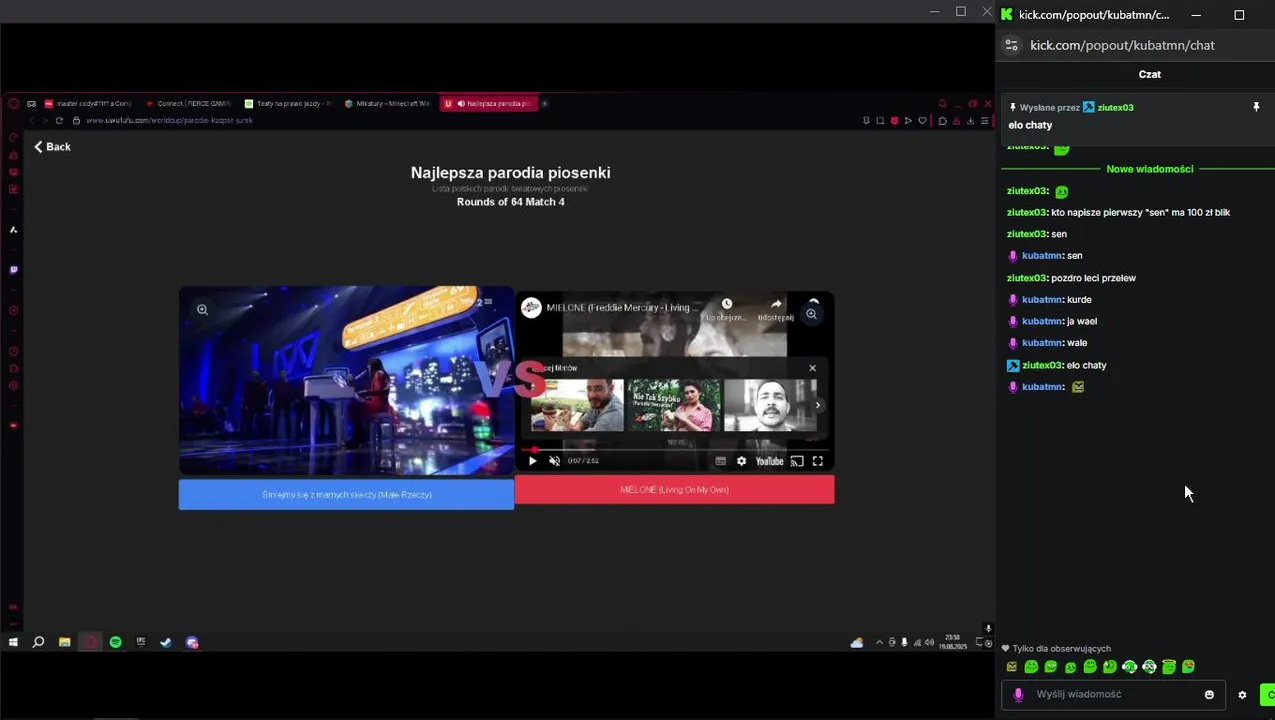
Task: Click the YouTube share 'Udostępnij' icon
Action: (x=776, y=309)
